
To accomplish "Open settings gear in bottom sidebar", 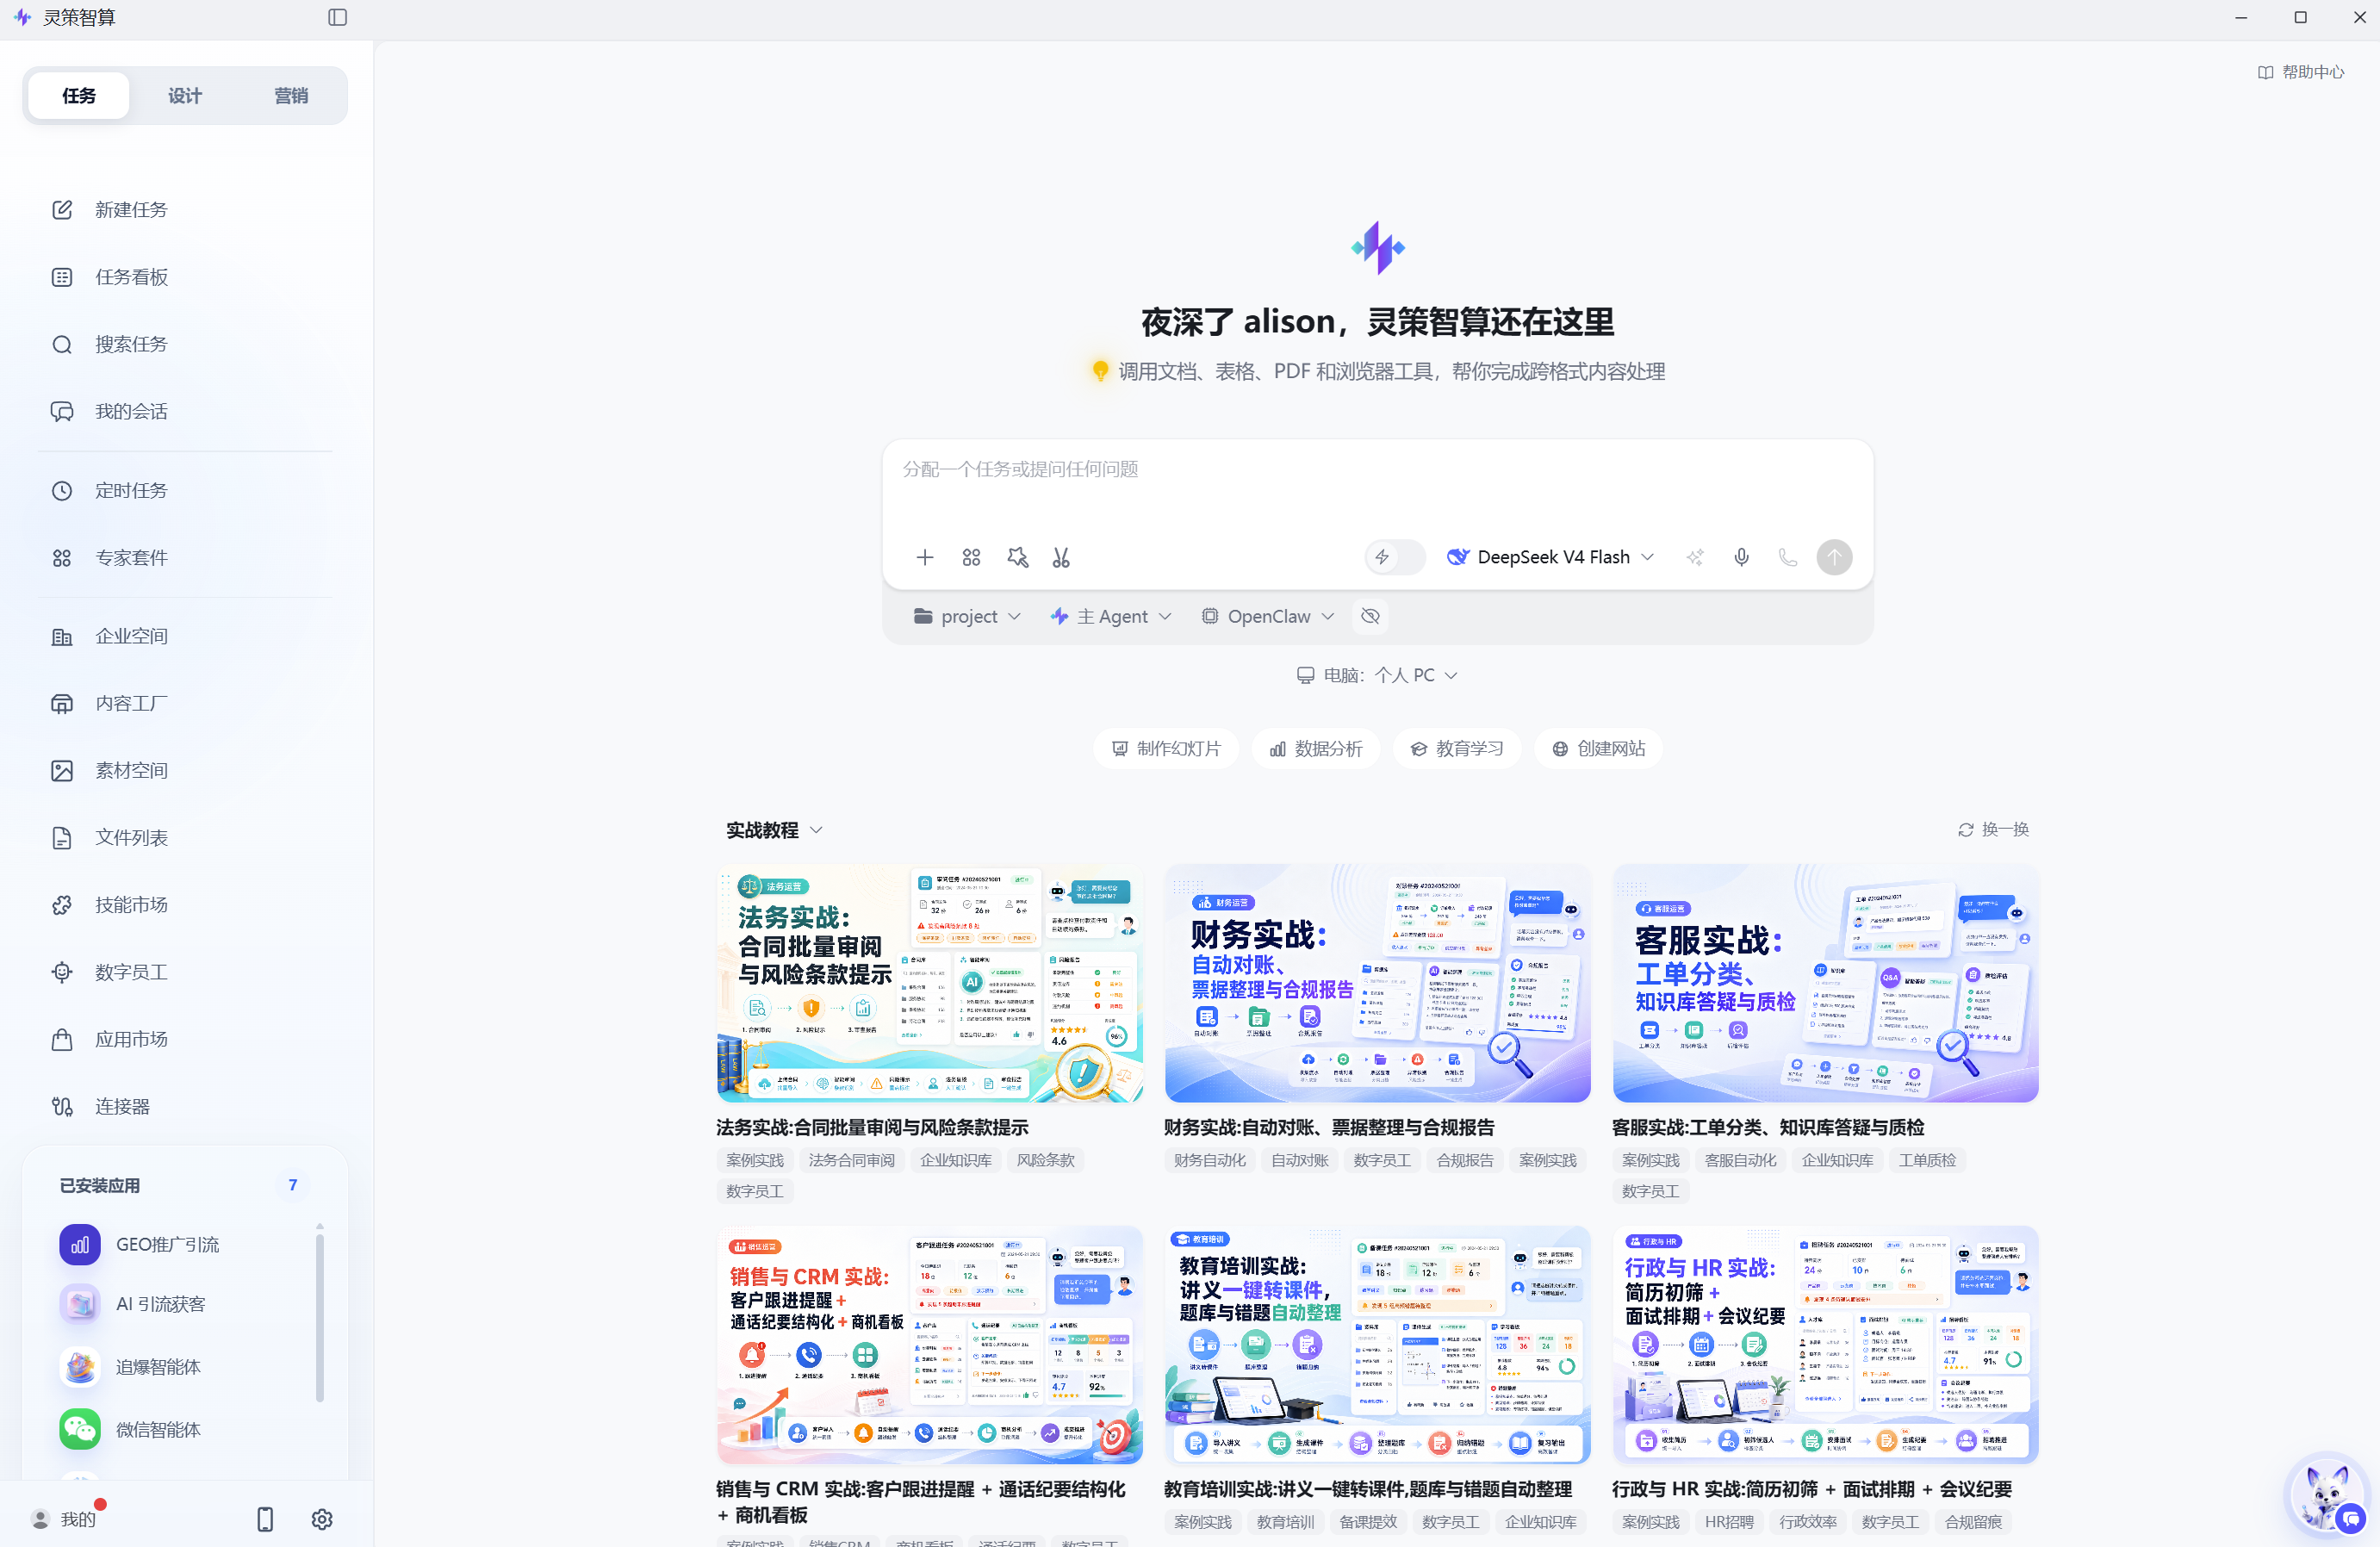I will tap(322, 1519).
